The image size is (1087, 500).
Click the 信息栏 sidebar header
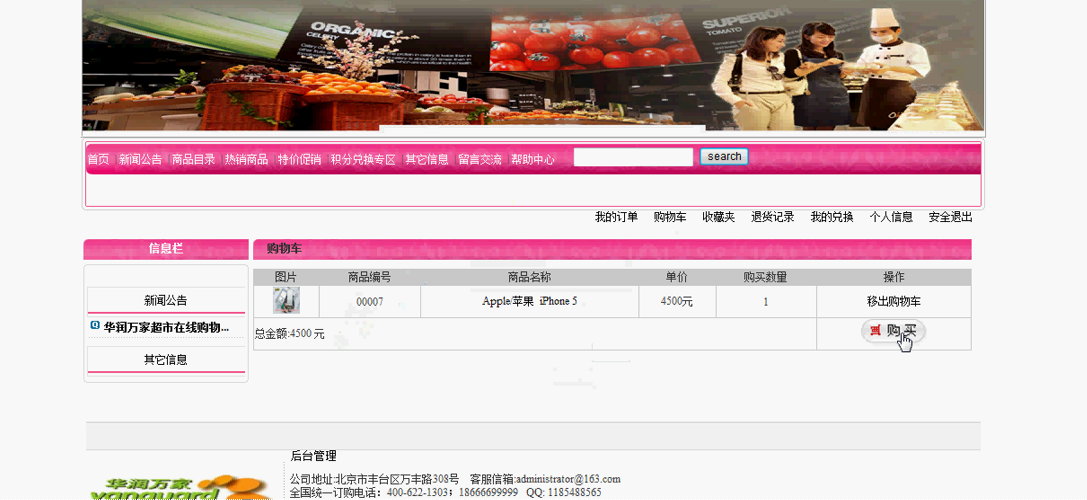[x=166, y=249]
